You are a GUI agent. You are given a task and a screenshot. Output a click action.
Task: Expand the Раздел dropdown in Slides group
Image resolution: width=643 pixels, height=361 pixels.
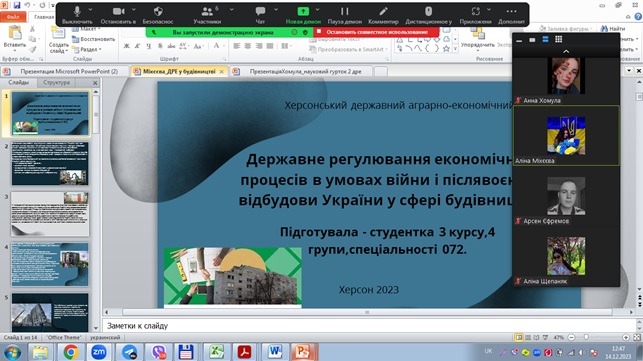pos(87,49)
